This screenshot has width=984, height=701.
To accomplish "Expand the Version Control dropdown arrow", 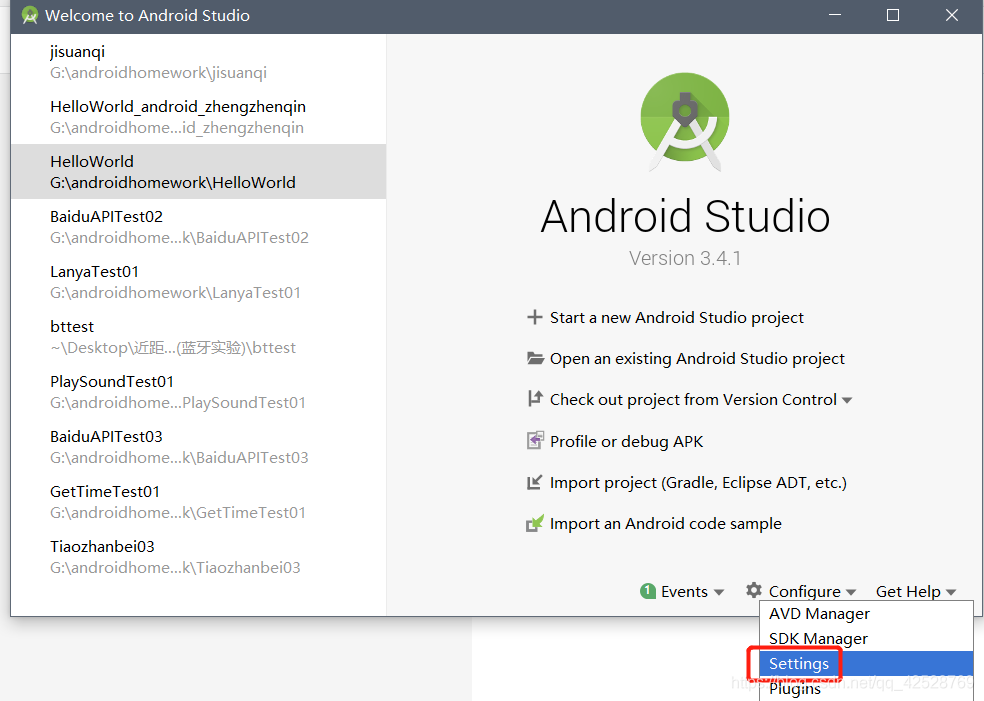I will [x=847, y=400].
